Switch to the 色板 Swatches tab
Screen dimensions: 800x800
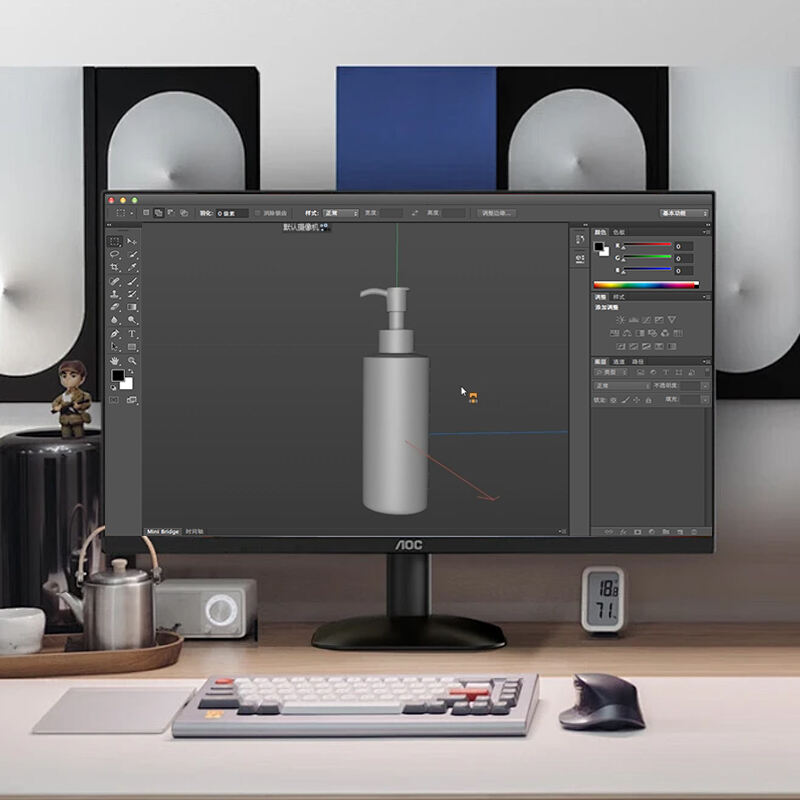tap(619, 232)
